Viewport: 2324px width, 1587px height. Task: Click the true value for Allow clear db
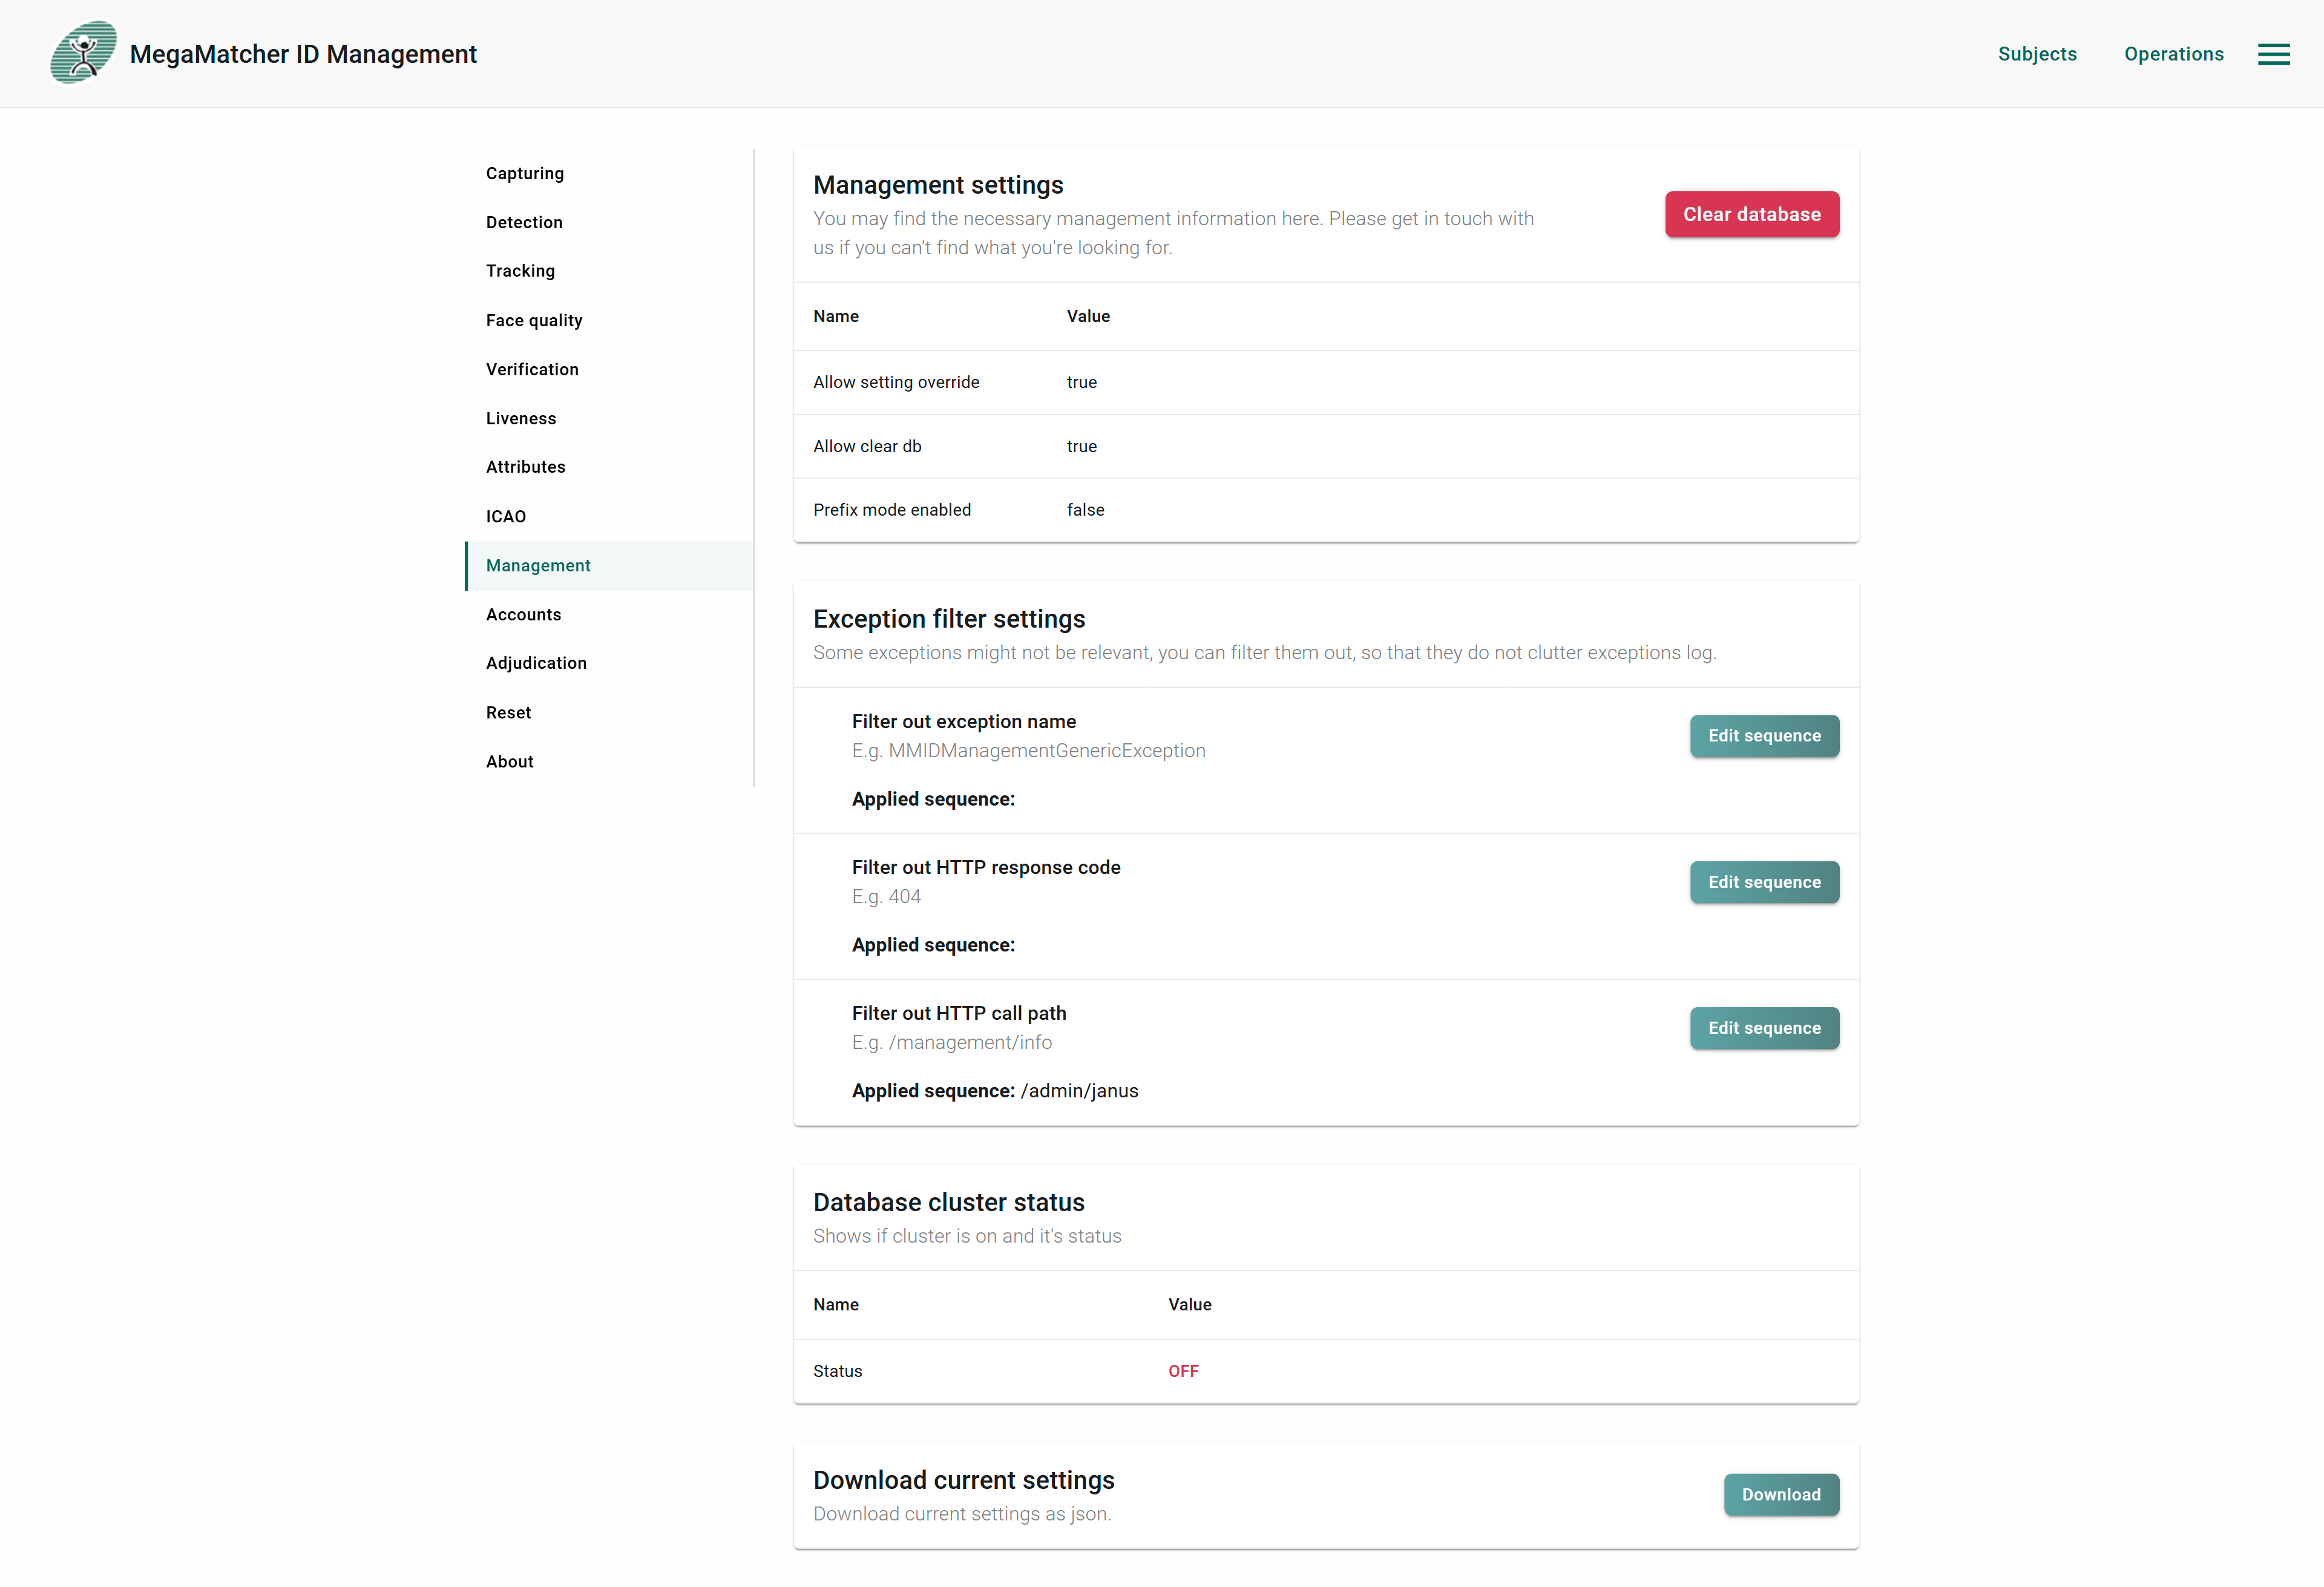tap(1081, 446)
